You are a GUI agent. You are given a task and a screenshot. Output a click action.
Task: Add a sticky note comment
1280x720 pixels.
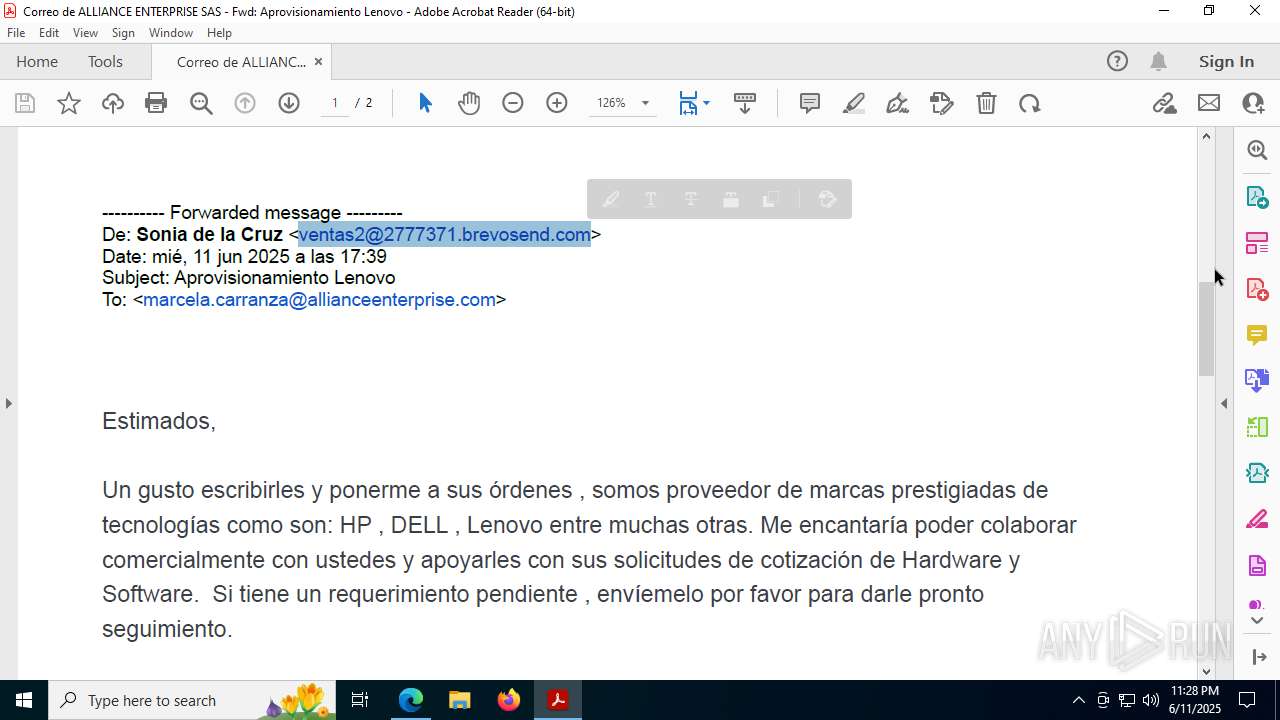(x=810, y=103)
